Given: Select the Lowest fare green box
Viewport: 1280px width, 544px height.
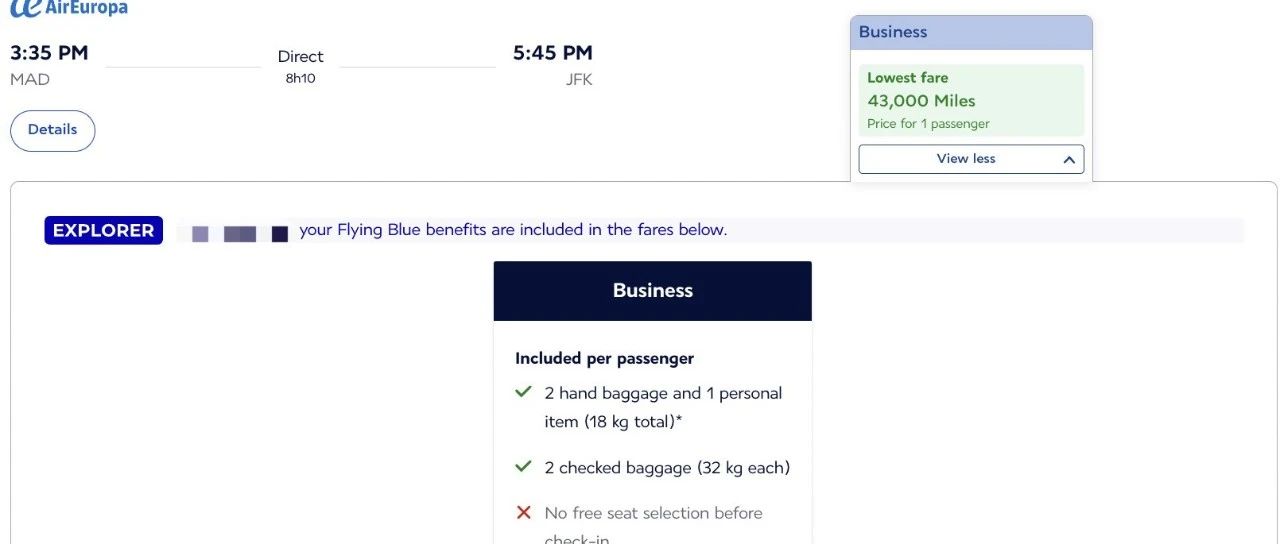Looking at the screenshot, I should [970, 100].
